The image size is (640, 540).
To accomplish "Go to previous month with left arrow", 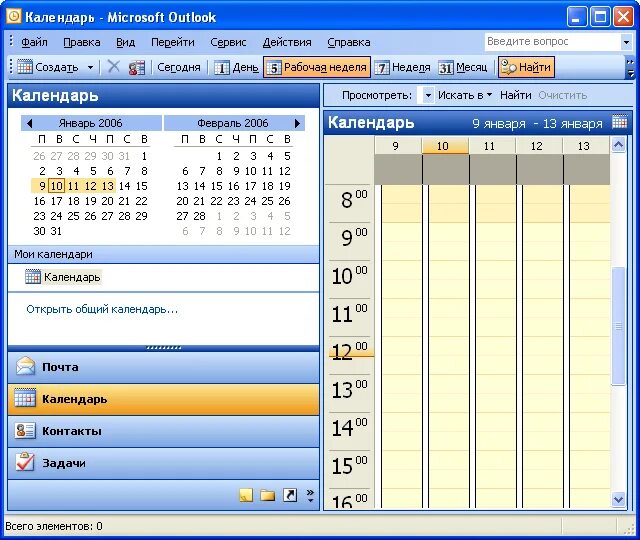I will pos(29,123).
